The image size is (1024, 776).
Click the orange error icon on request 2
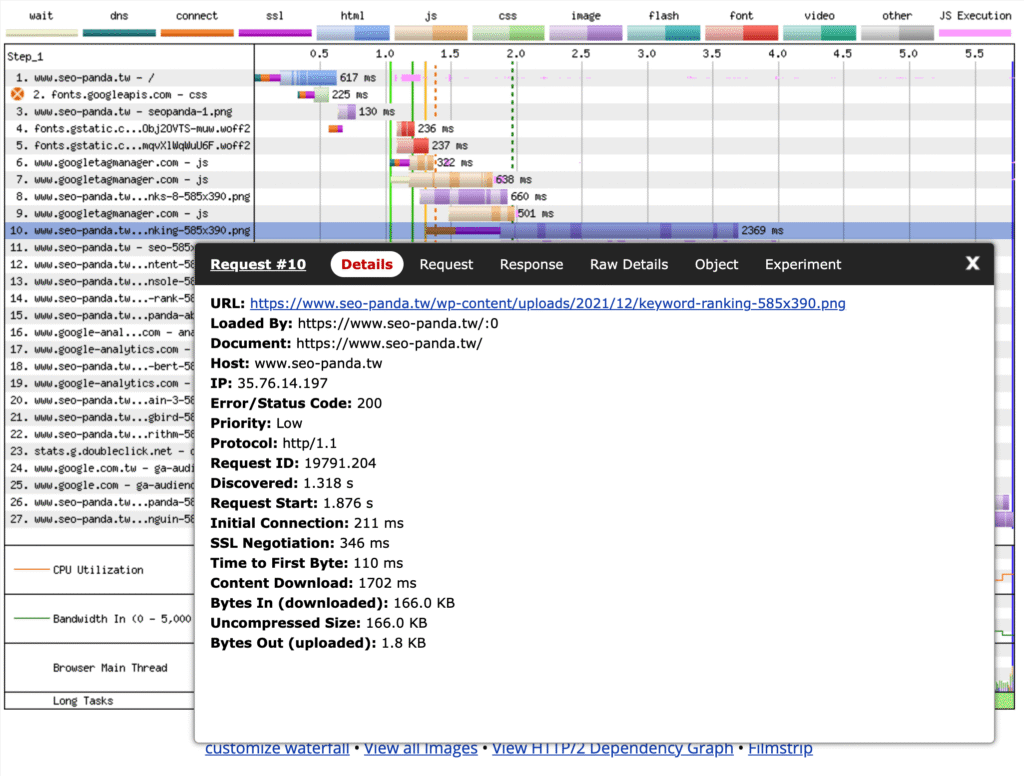coord(18,94)
